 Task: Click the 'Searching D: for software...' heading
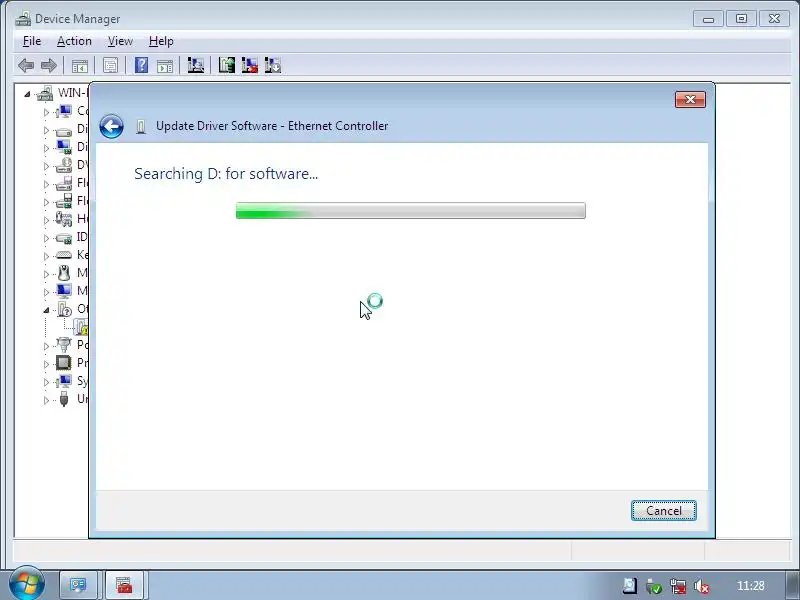[x=226, y=174]
